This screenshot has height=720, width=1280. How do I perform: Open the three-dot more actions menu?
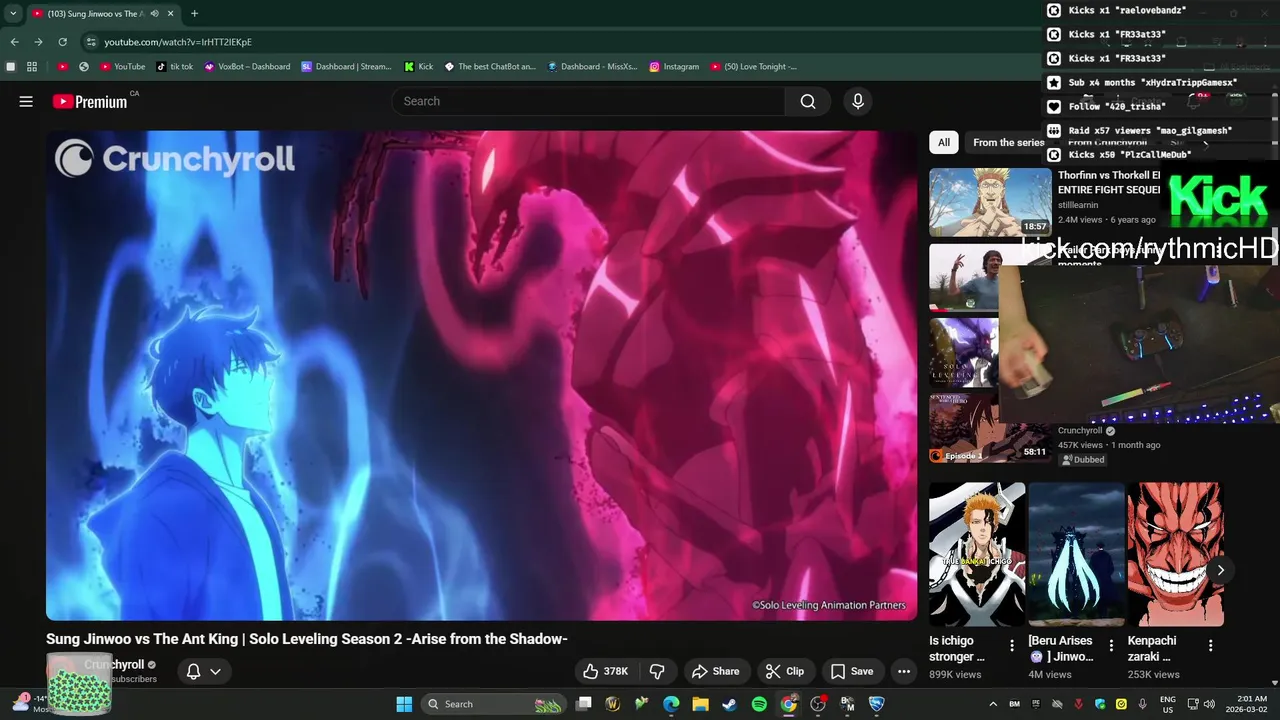(x=904, y=671)
